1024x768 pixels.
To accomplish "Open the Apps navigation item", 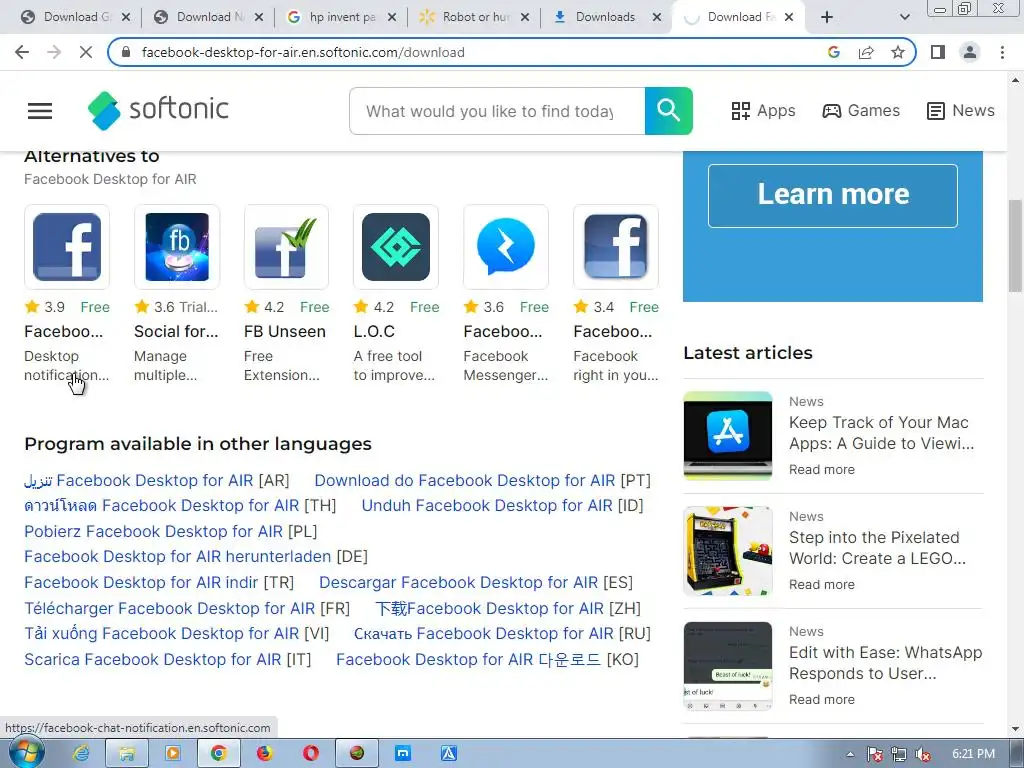I will click(x=763, y=110).
